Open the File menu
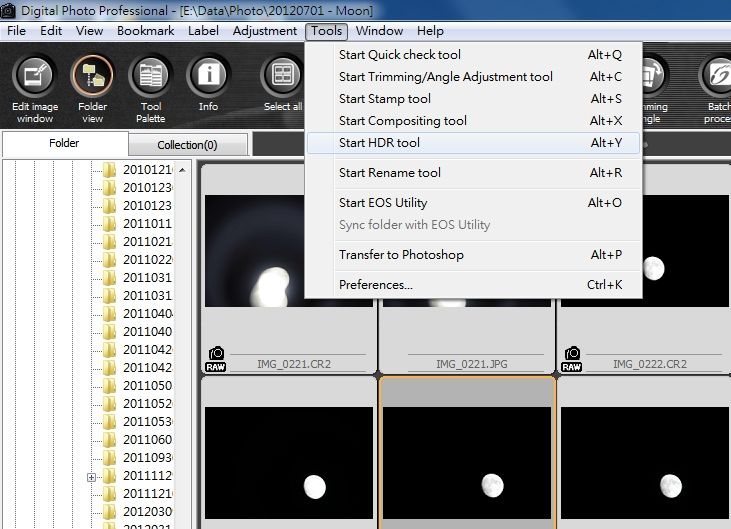Screen dimensions: 731x529 coord(16,31)
